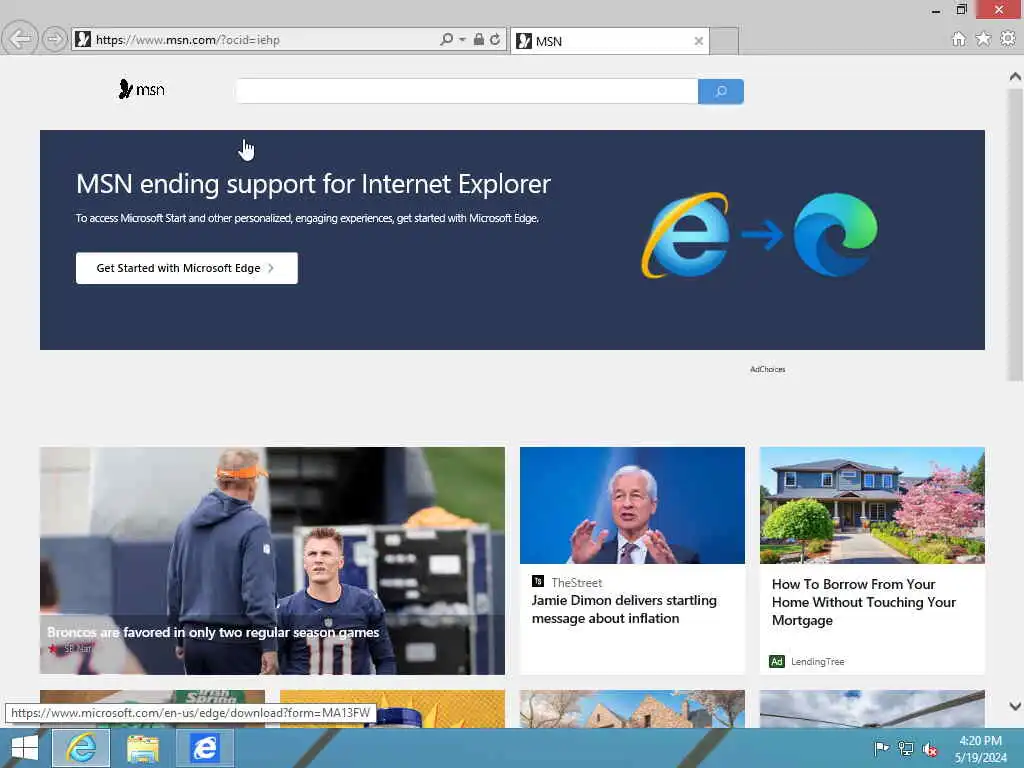Screen dimensions: 1024x768
Task: Open File Explorer from the taskbar
Action: pos(143,748)
